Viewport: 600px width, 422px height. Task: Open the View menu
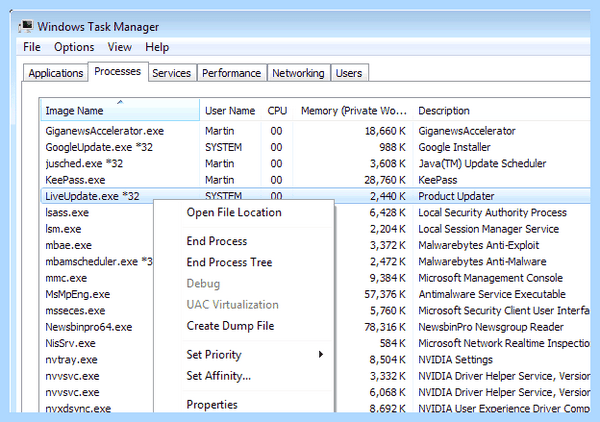(120, 47)
